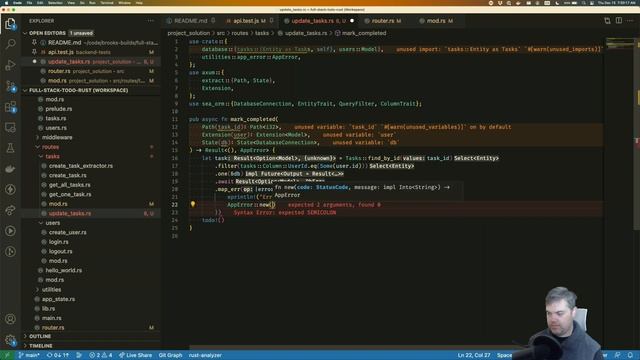Viewport: 640px width, 360px height.
Task: Start Live Share from status bar
Action: 135,355
